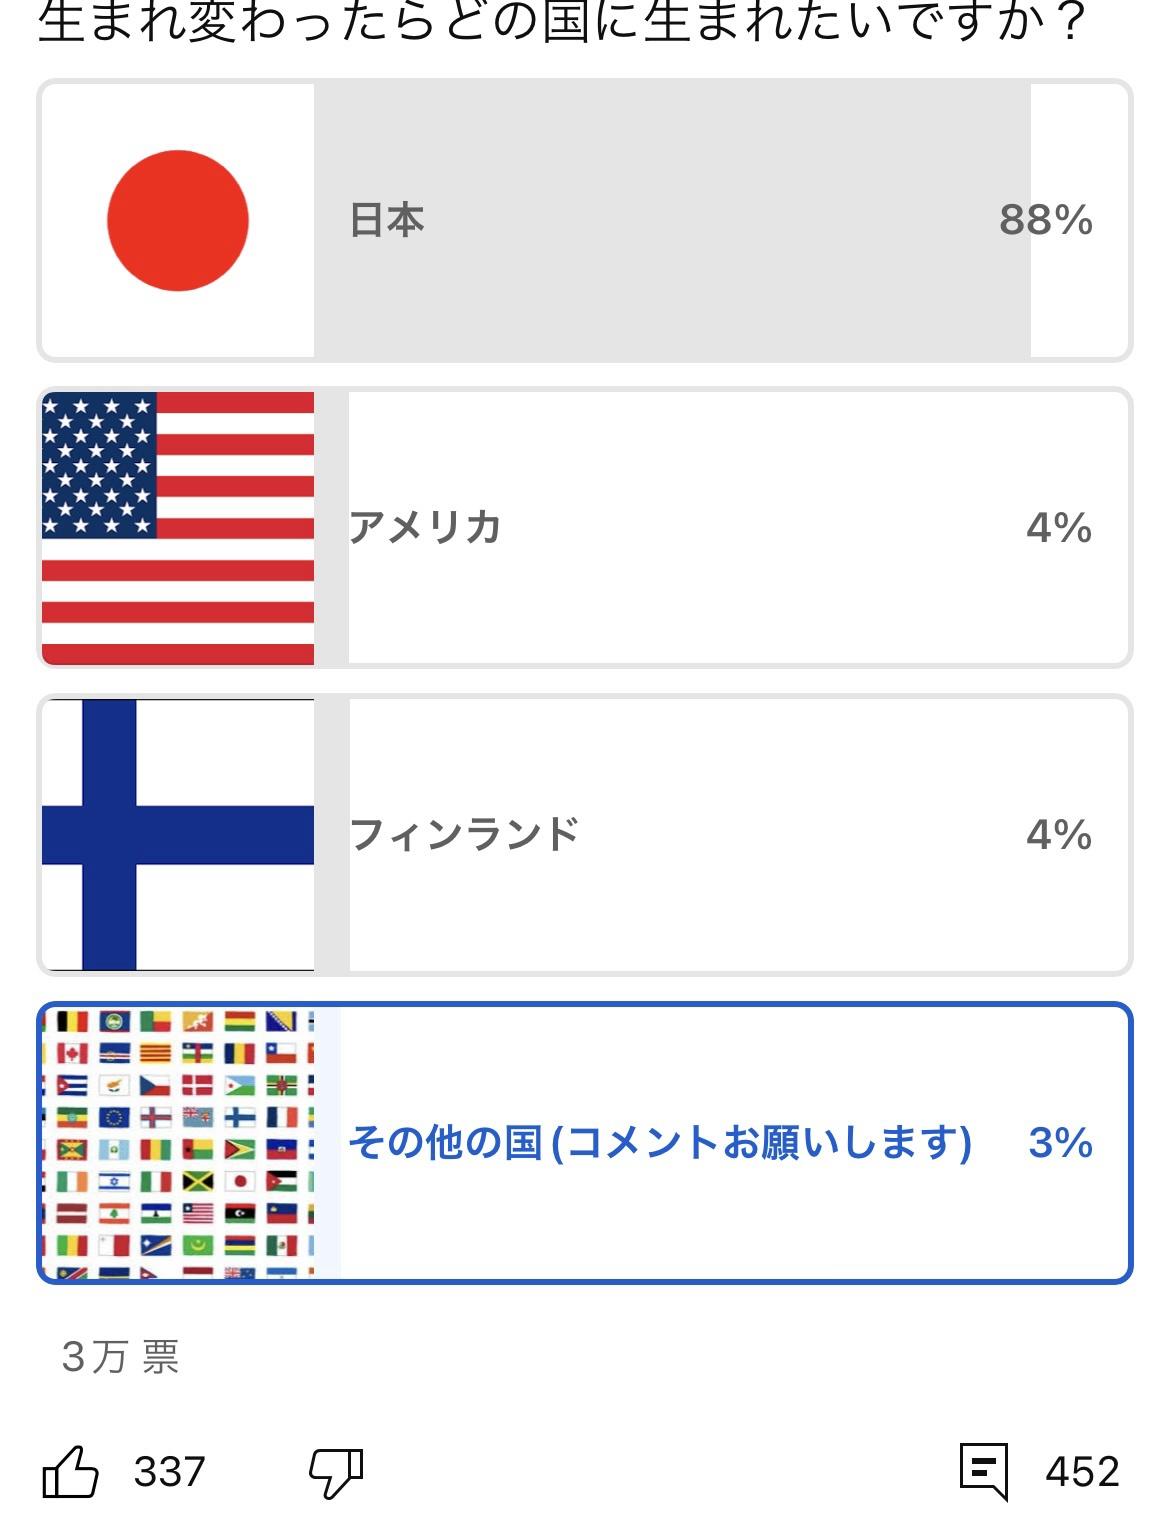
Task: Click the 88% result for 日本
Action: [x=1045, y=220]
